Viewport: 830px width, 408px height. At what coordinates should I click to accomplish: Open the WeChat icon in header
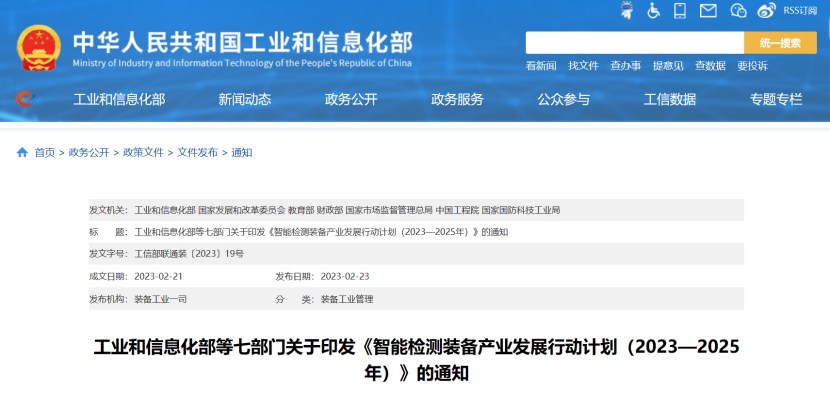point(737,11)
